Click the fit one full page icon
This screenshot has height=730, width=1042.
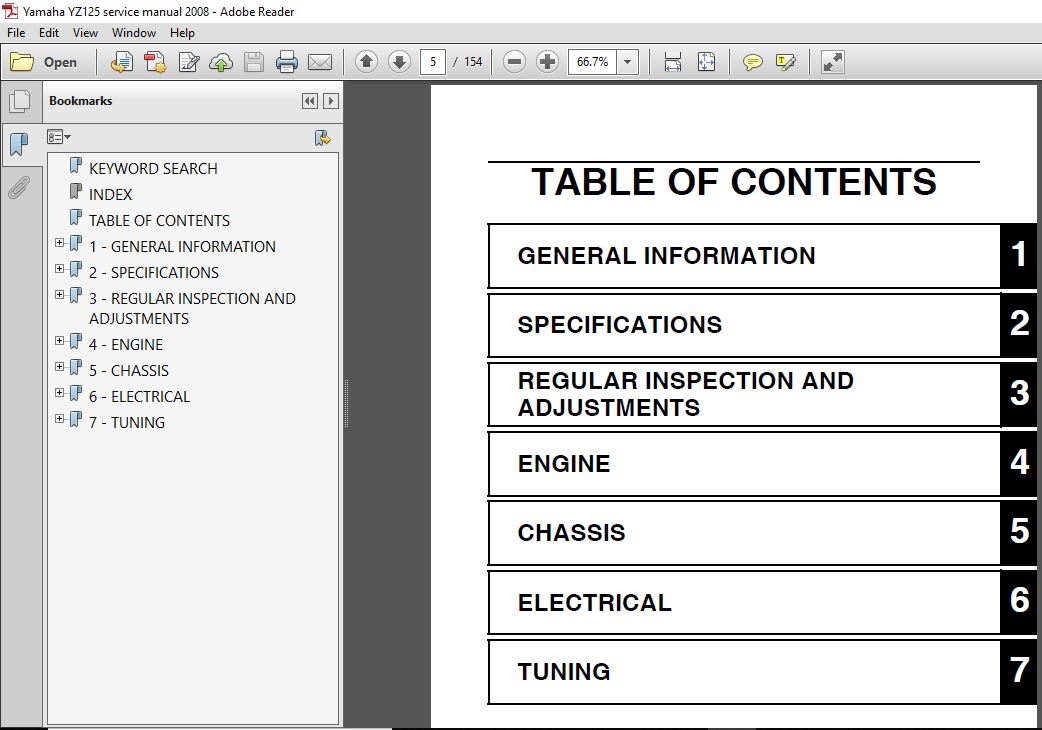pos(706,62)
